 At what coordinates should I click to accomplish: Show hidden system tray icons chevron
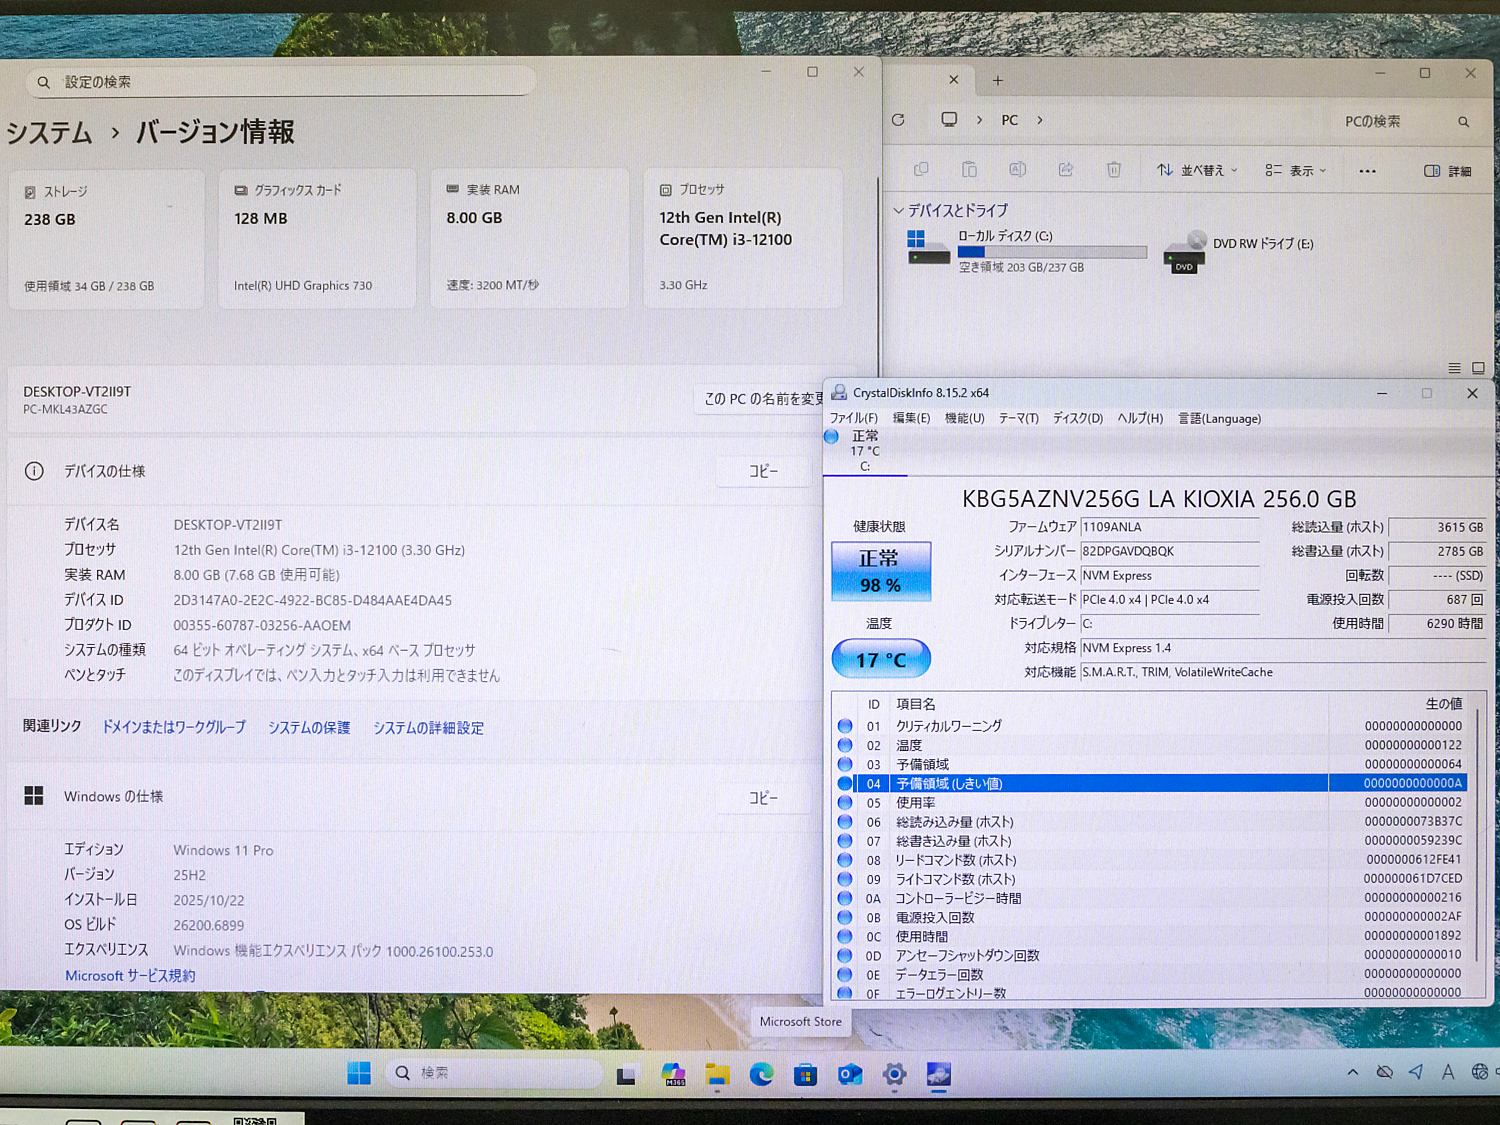coord(1352,1072)
